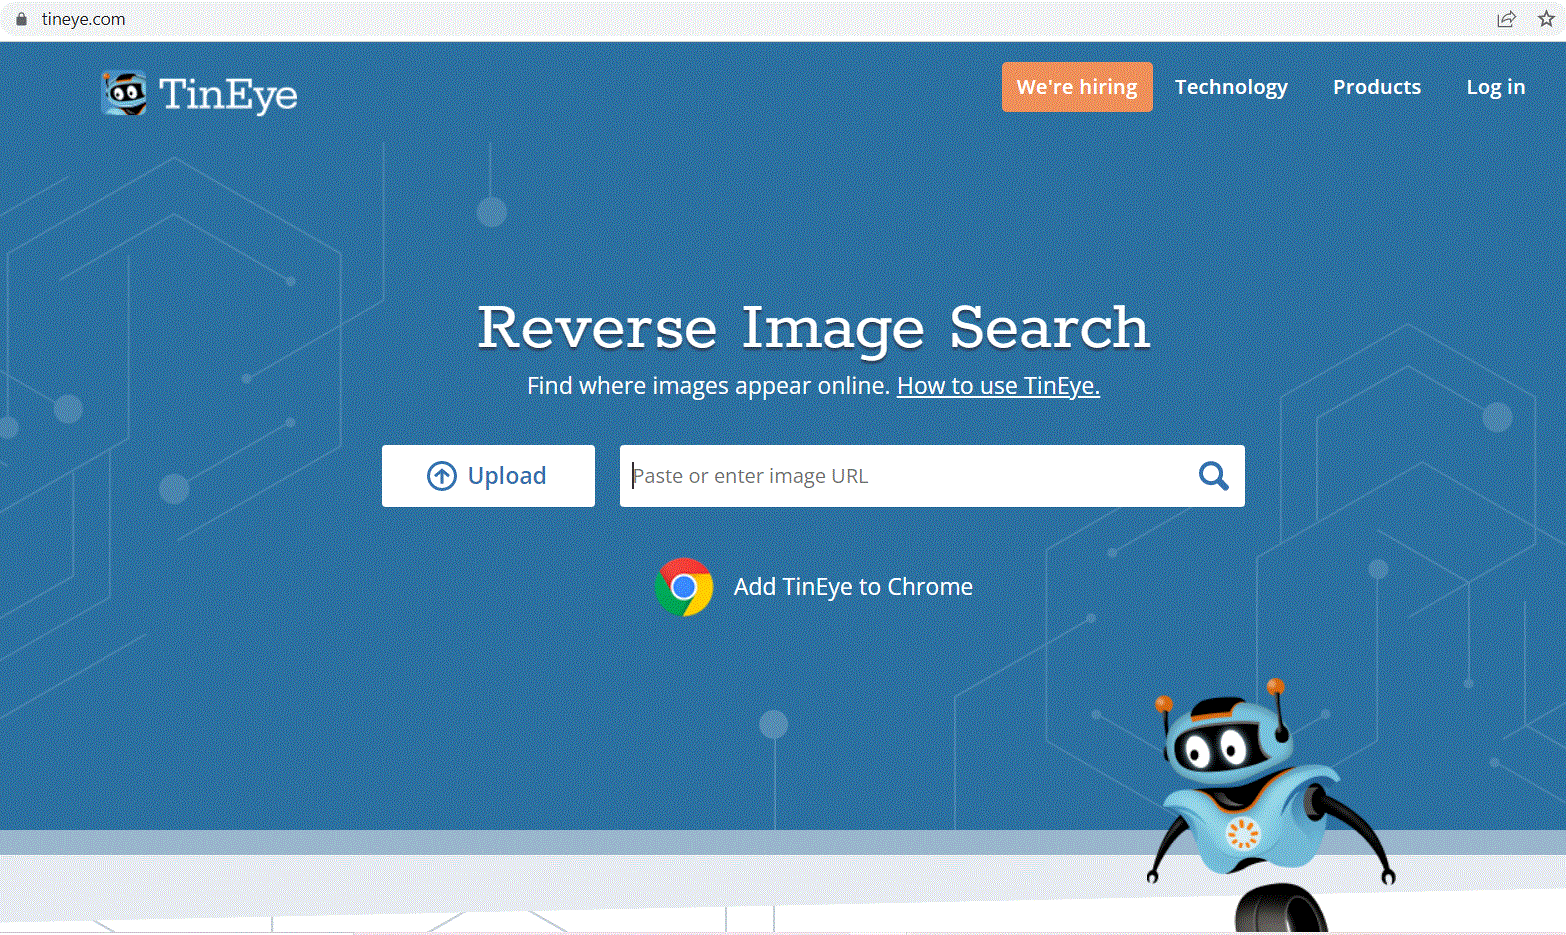Click the We're hiring button
This screenshot has width=1566, height=935.
point(1077,87)
